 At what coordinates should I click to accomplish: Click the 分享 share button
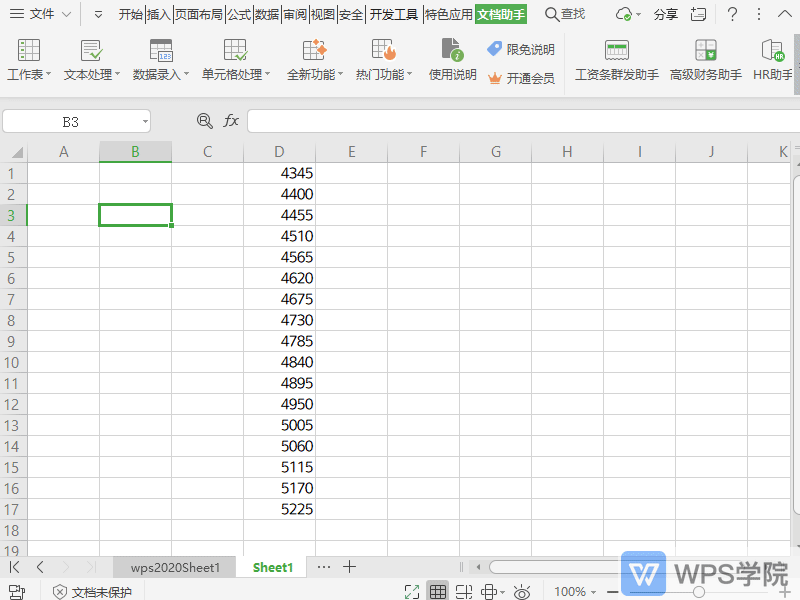pos(666,14)
